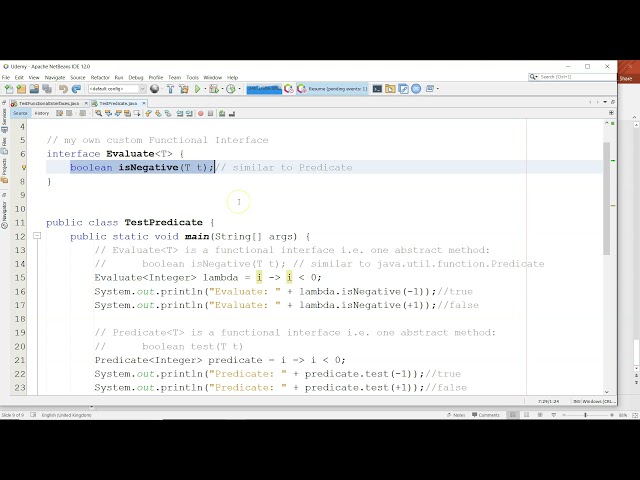Click the editor split window icon

[x=611, y=113]
